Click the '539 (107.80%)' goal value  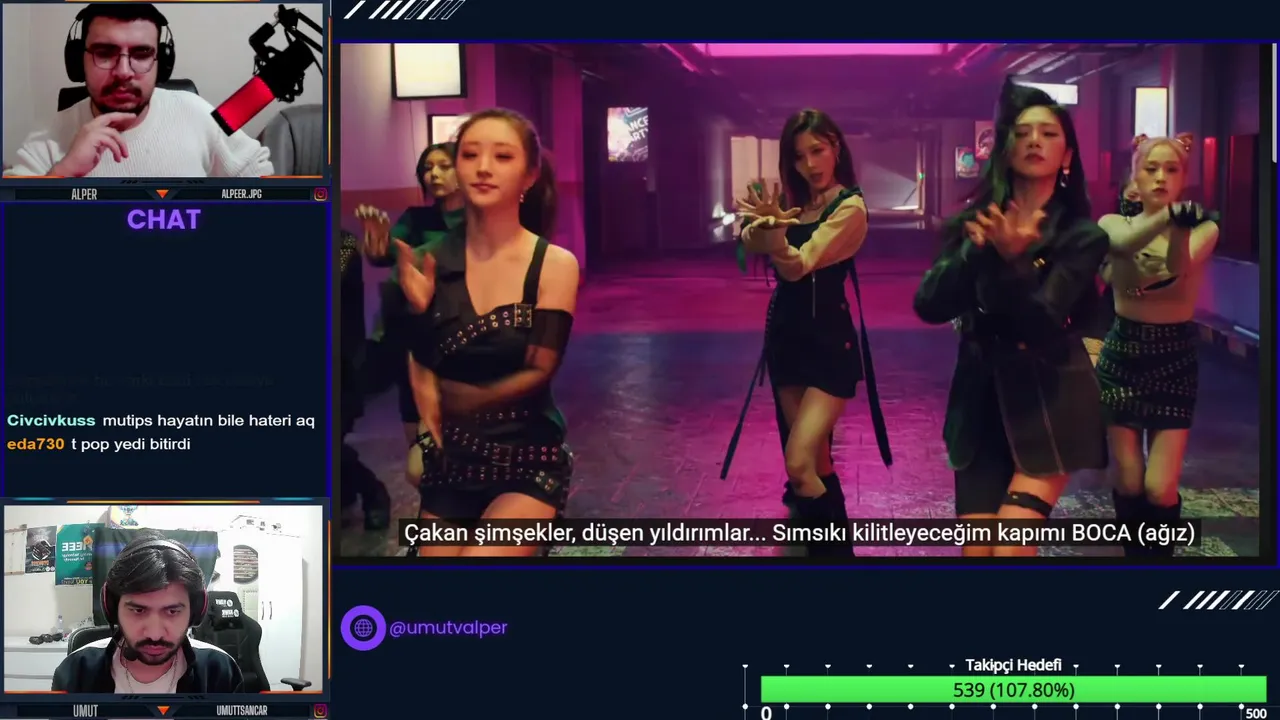pos(1013,690)
